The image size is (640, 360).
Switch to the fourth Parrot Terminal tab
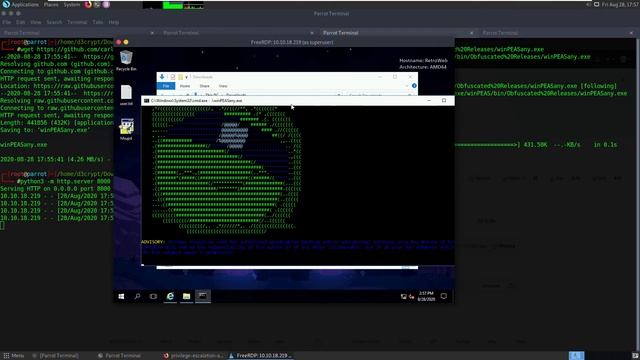(557, 33)
